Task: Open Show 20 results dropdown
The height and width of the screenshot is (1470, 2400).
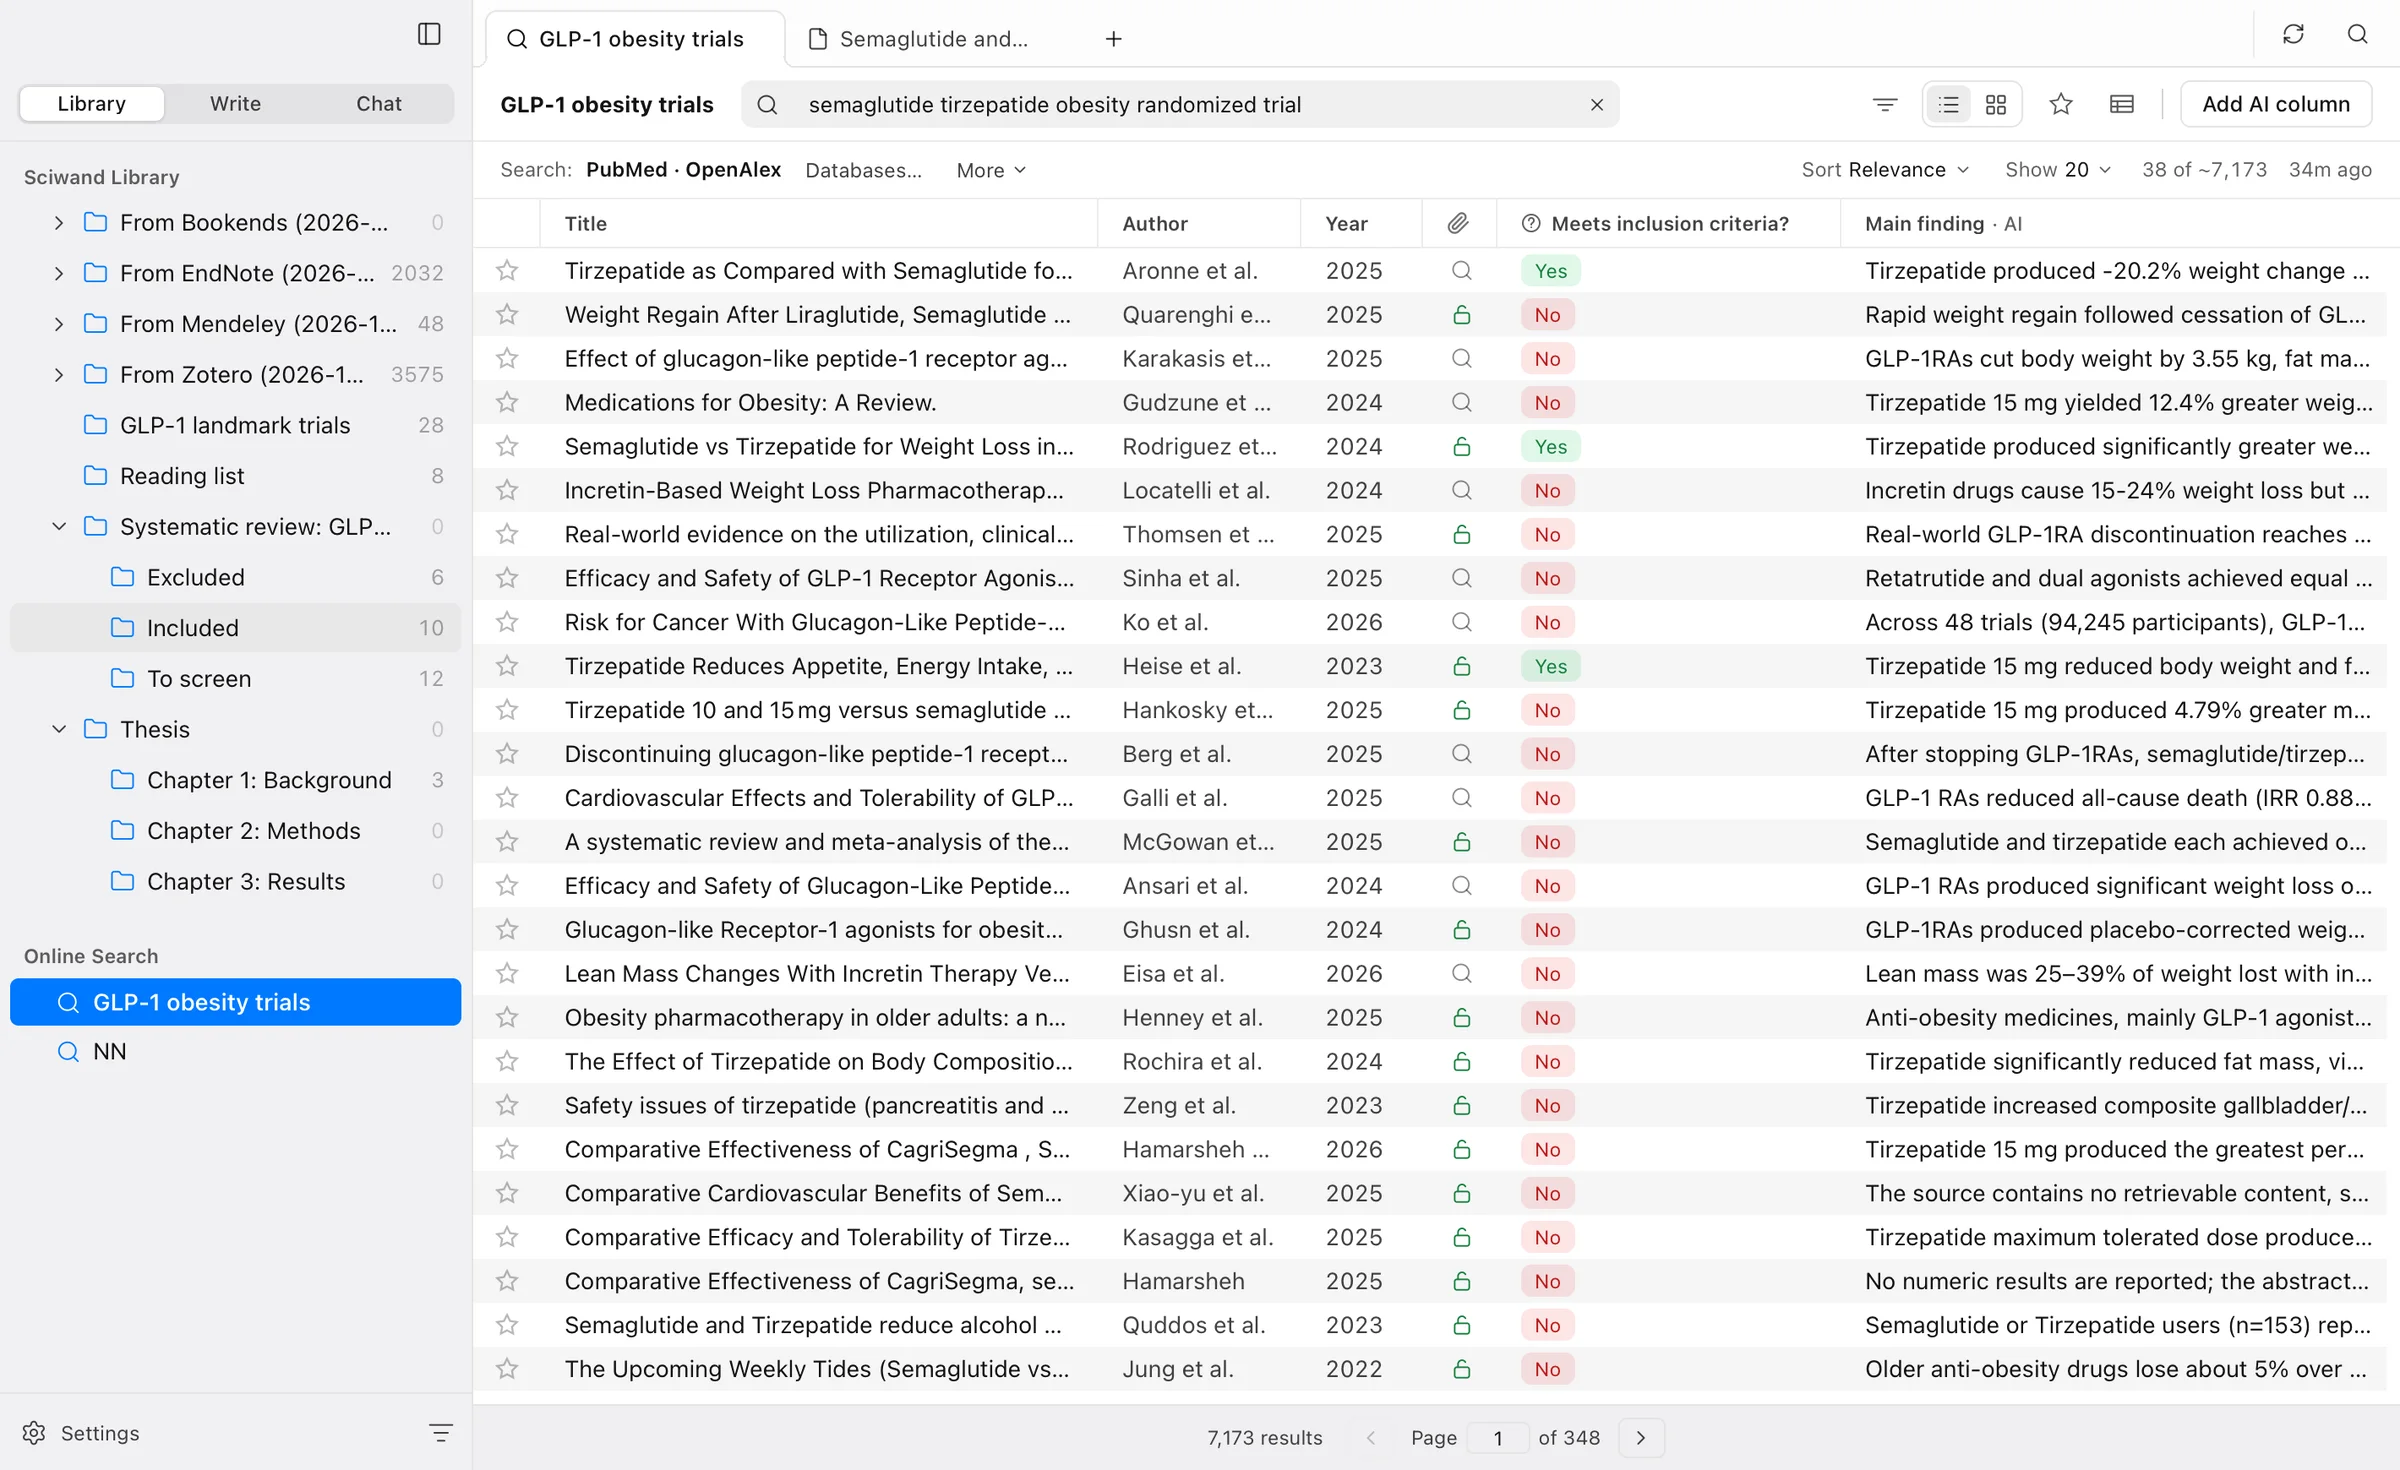Action: 2058,170
